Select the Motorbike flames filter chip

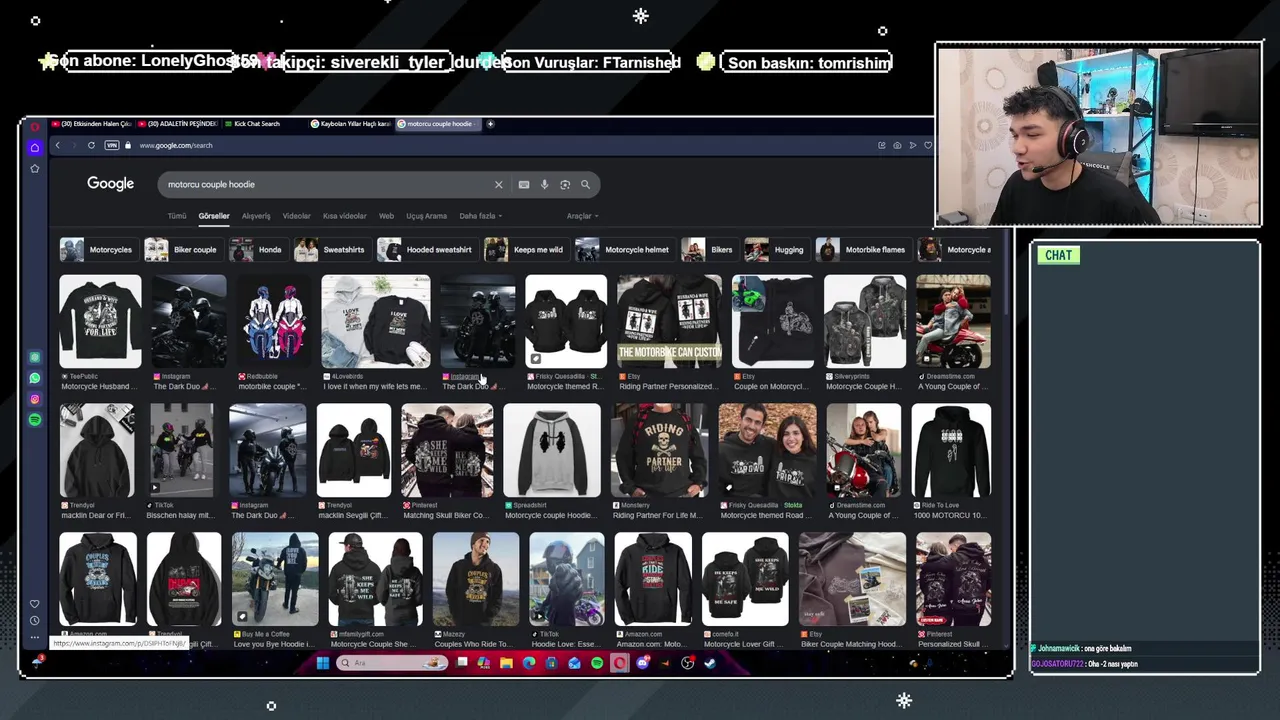862,250
